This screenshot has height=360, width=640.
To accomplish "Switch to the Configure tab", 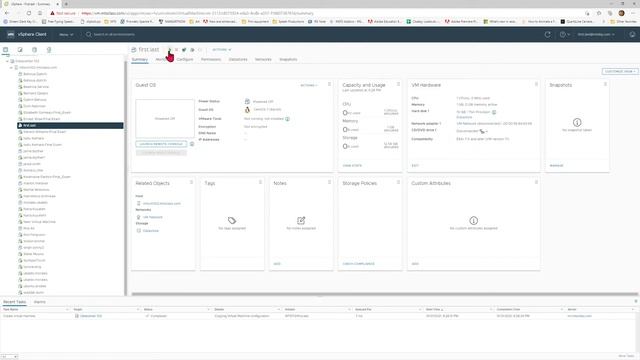I will tap(185, 60).
